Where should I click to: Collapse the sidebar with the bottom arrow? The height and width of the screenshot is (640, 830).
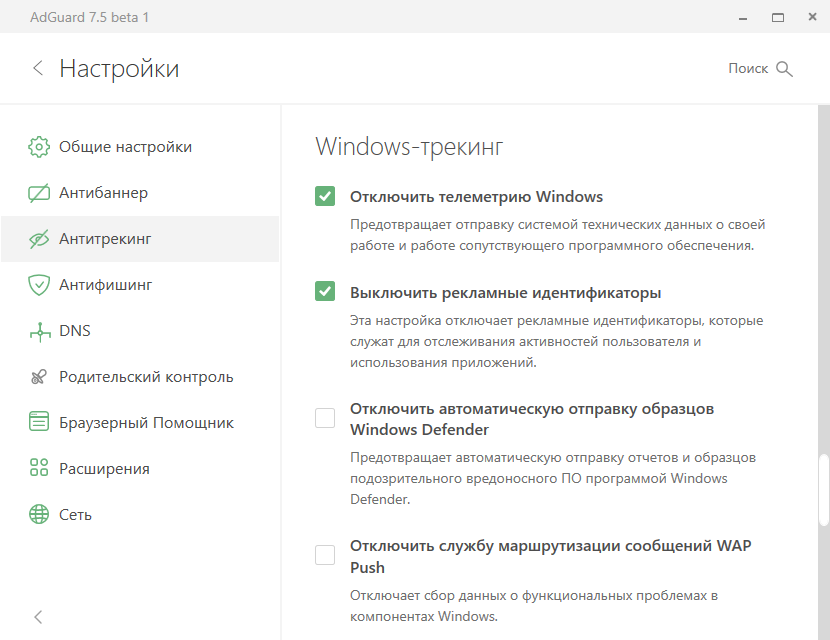point(38,617)
